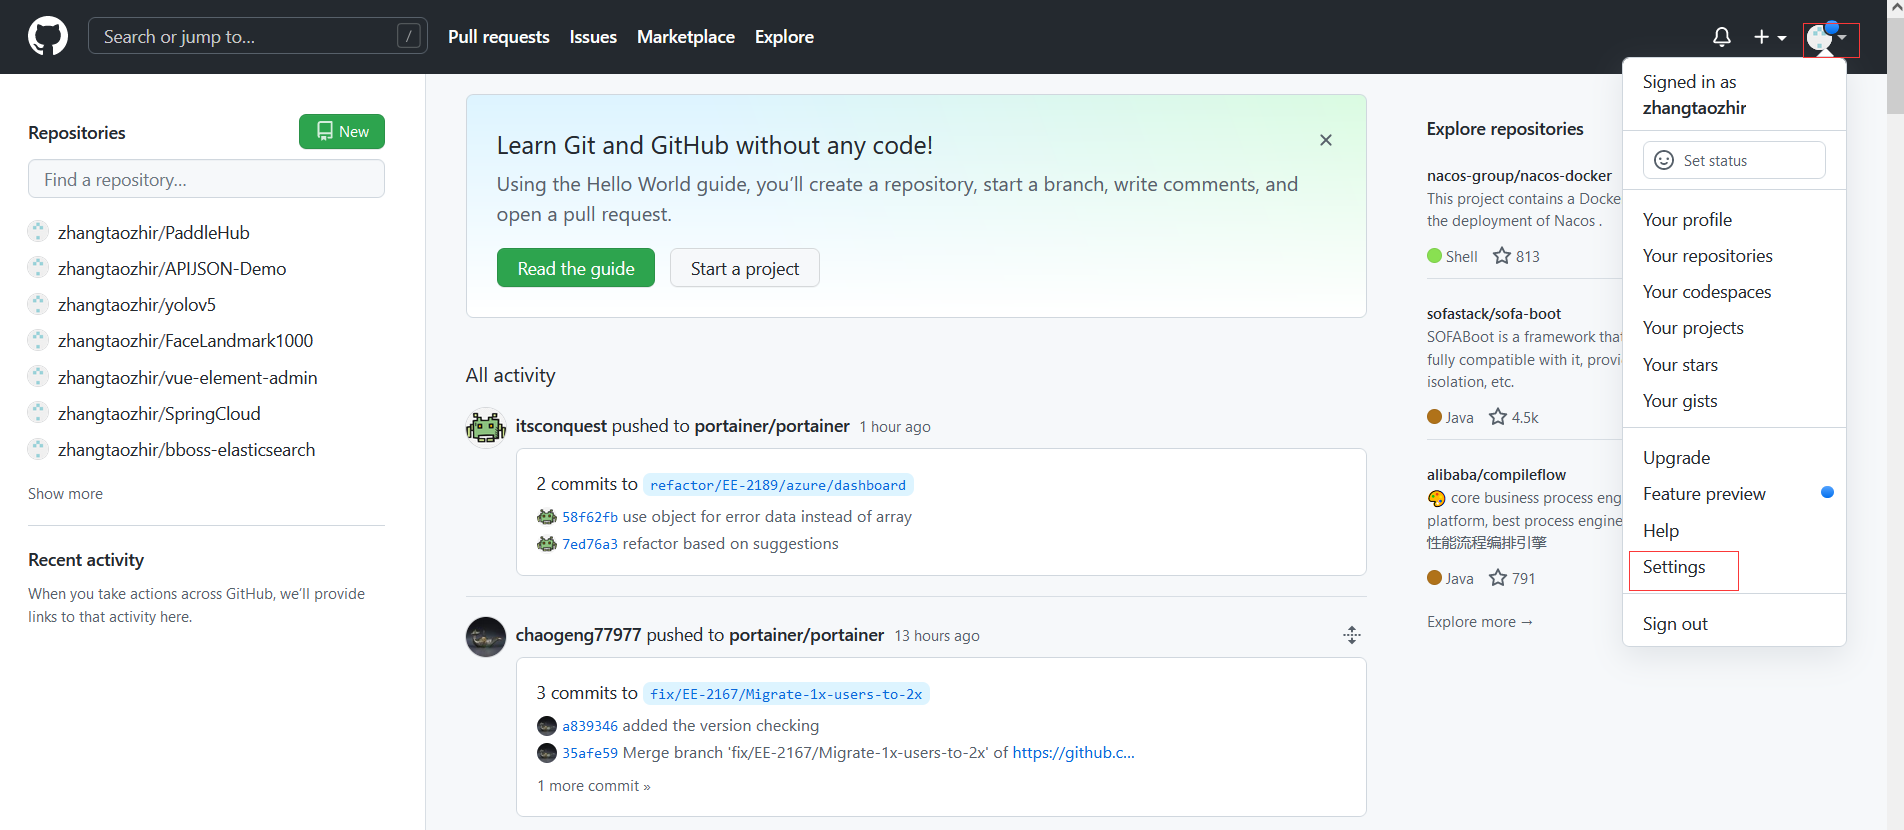Image resolution: width=1904 pixels, height=830 pixels.
Task: Open the zhangtaozhir/yolov5 repository link
Action: 137,305
